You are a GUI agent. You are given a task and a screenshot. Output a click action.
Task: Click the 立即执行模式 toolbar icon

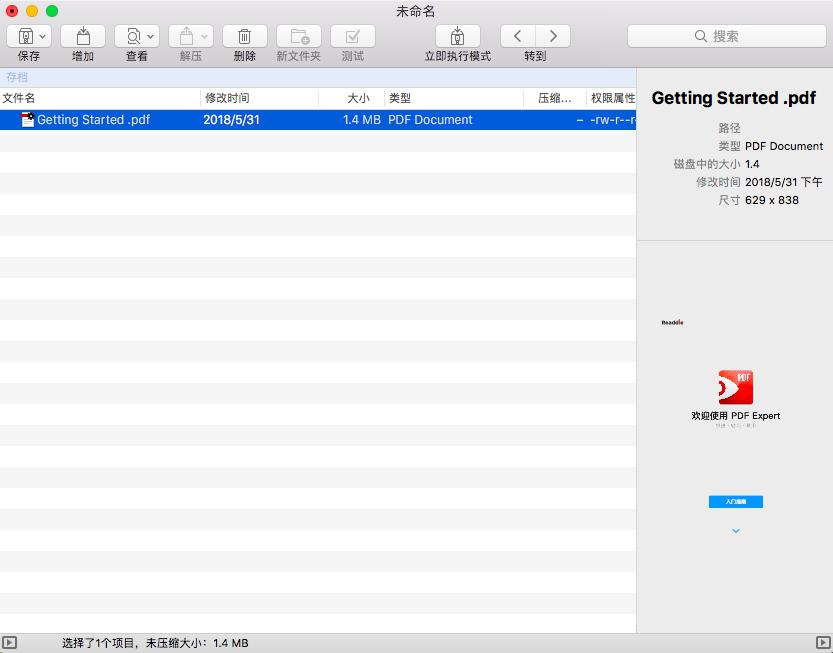click(x=457, y=36)
